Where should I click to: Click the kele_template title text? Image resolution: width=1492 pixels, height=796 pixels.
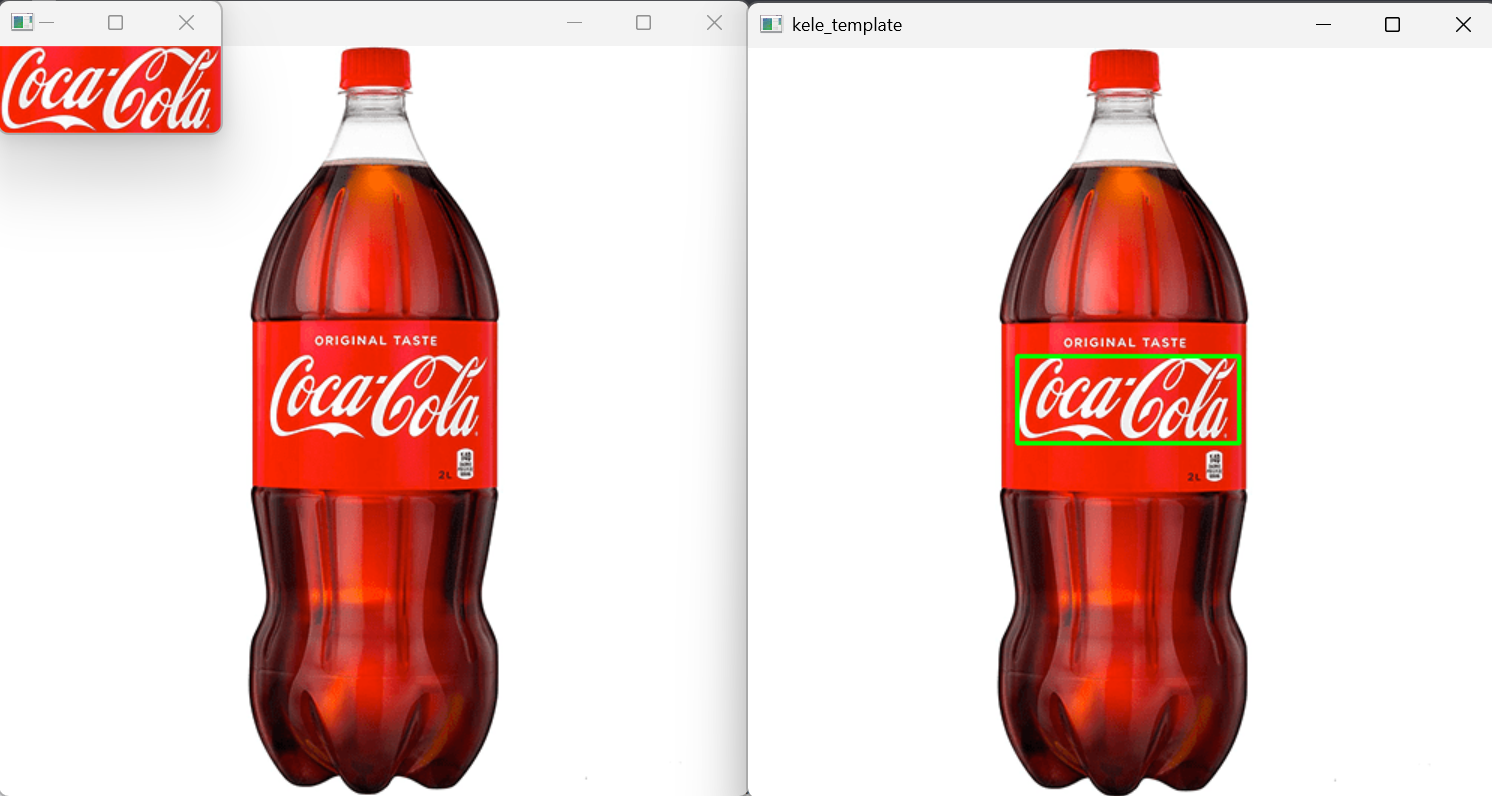[x=847, y=25]
